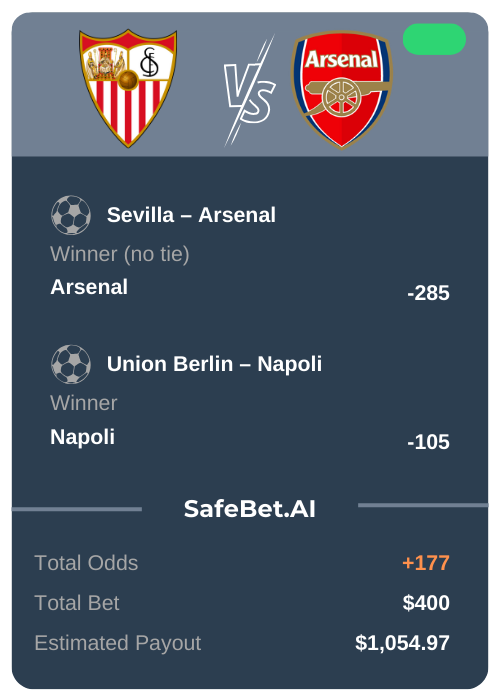
Task: Click the soccer ball icon beside Sevilla – Arsenal
Action: pos(71,215)
